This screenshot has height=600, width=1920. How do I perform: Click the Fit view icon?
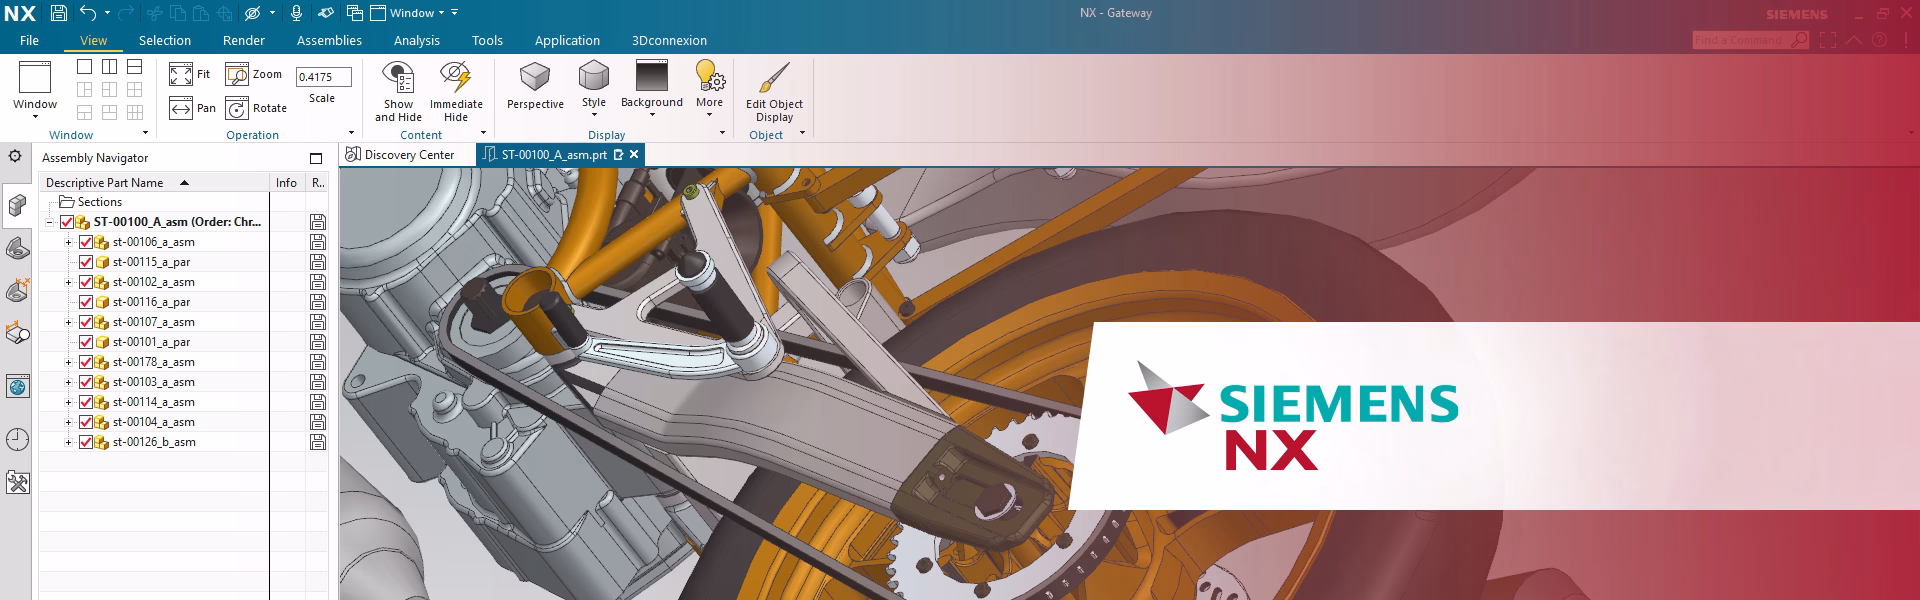181,74
